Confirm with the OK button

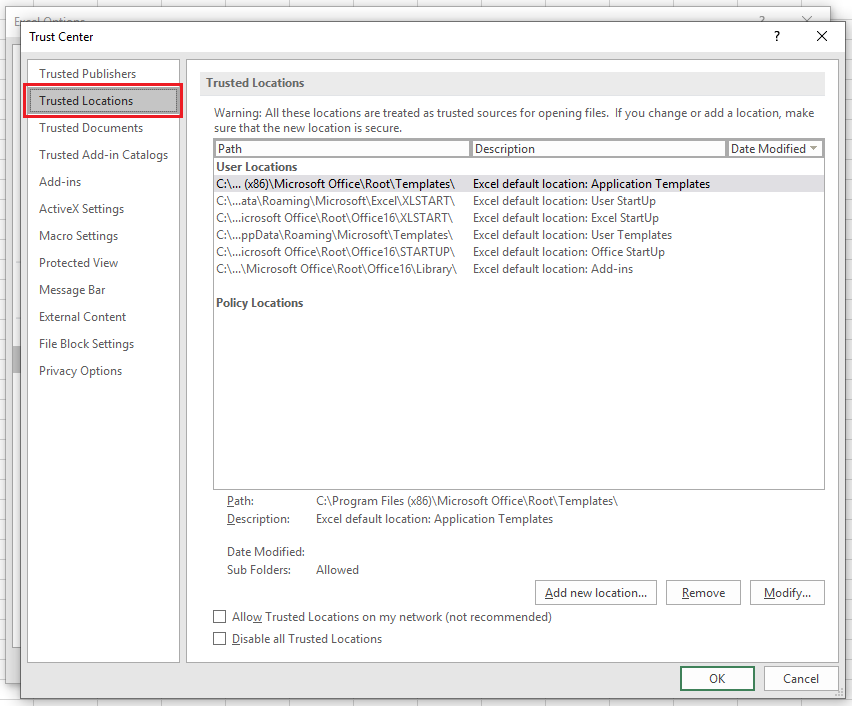717,678
